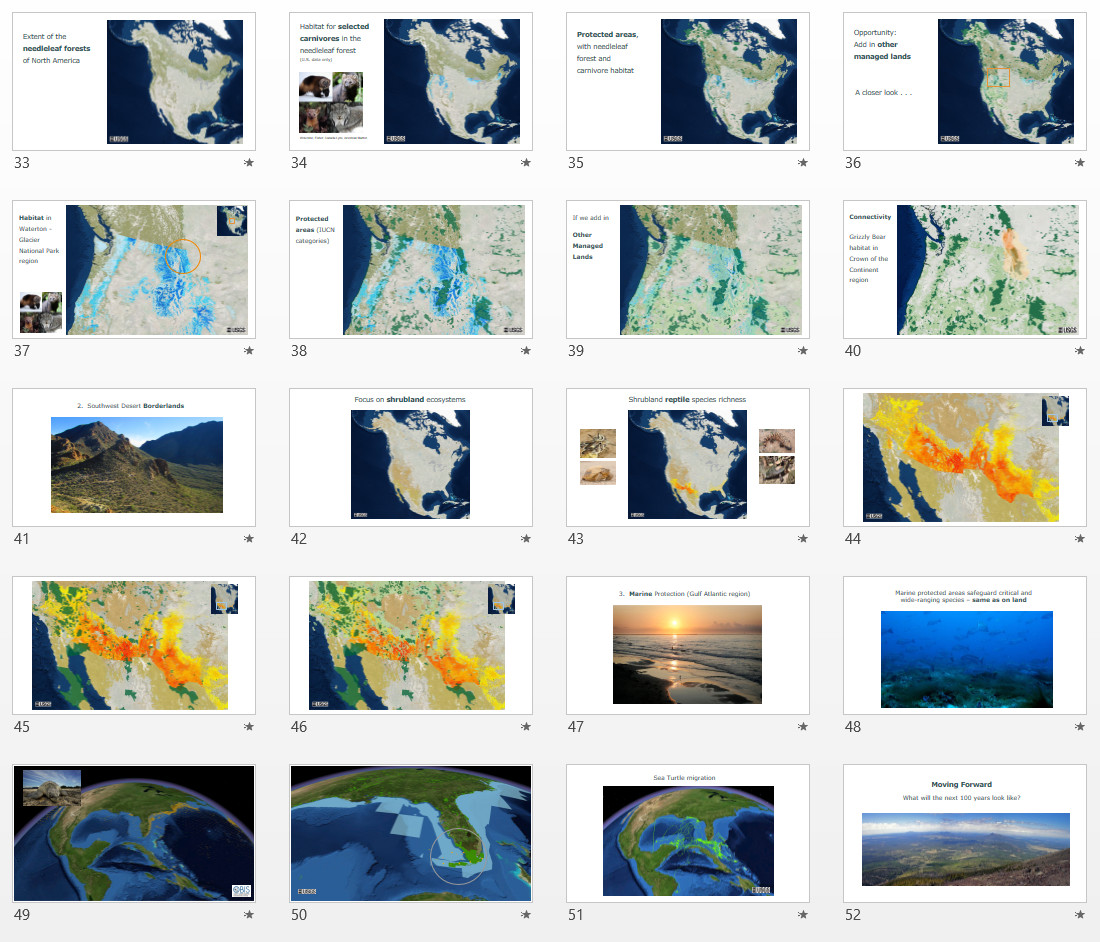
Task: Click the star icon under slide 52
Action: pyautogui.click(x=1080, y=915)
